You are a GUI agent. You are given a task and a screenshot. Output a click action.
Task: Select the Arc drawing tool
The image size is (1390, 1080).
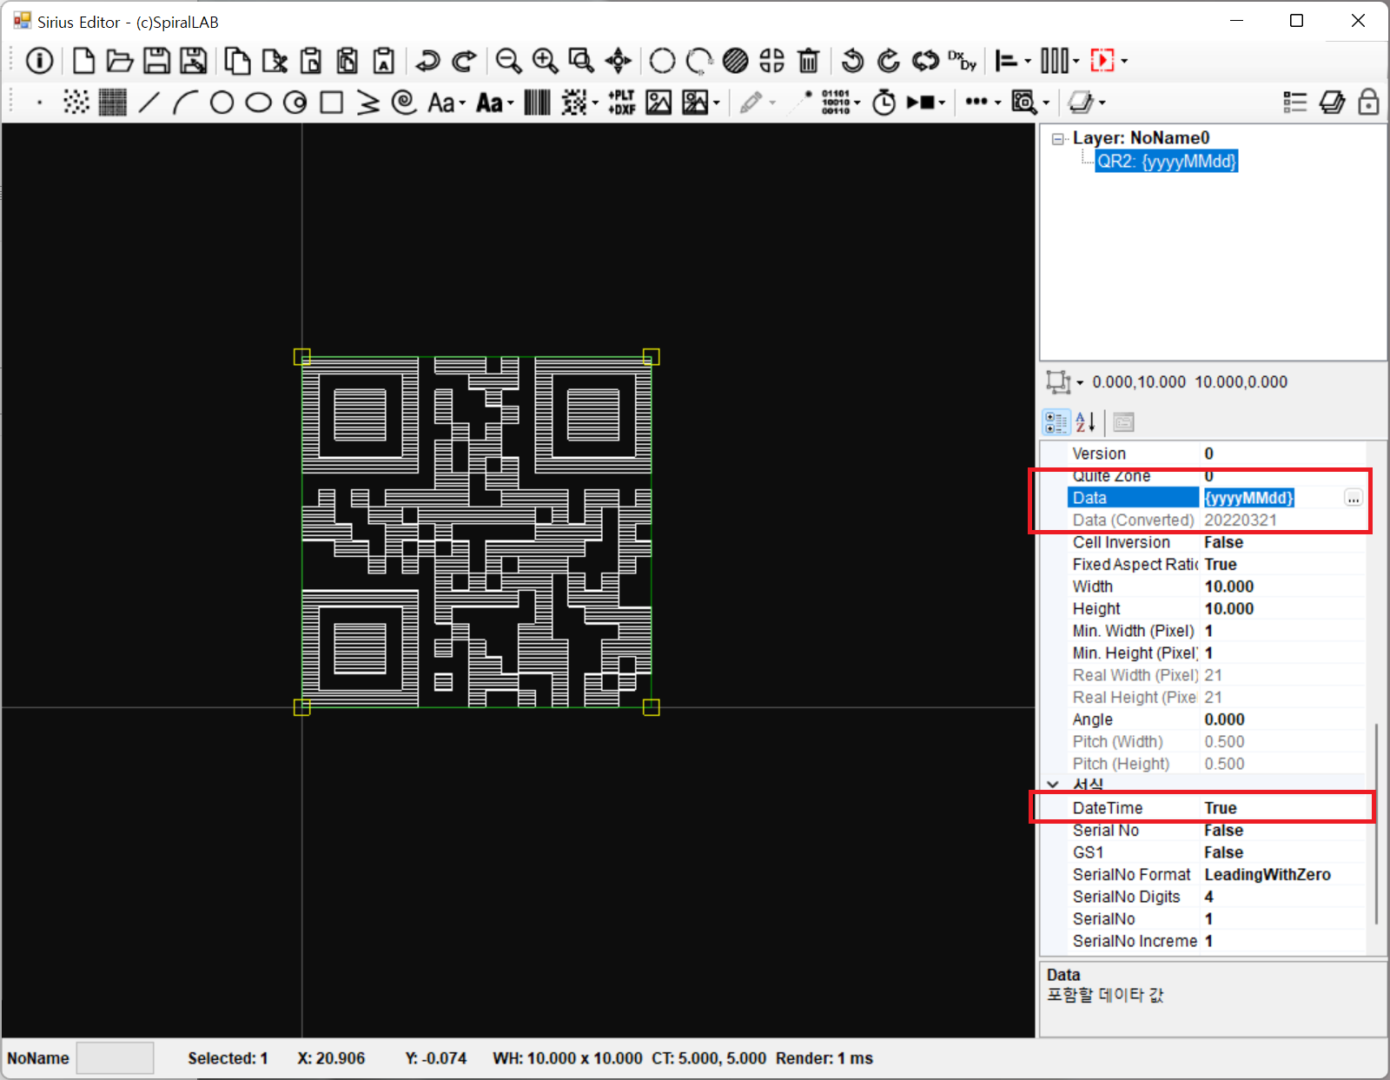185,102
